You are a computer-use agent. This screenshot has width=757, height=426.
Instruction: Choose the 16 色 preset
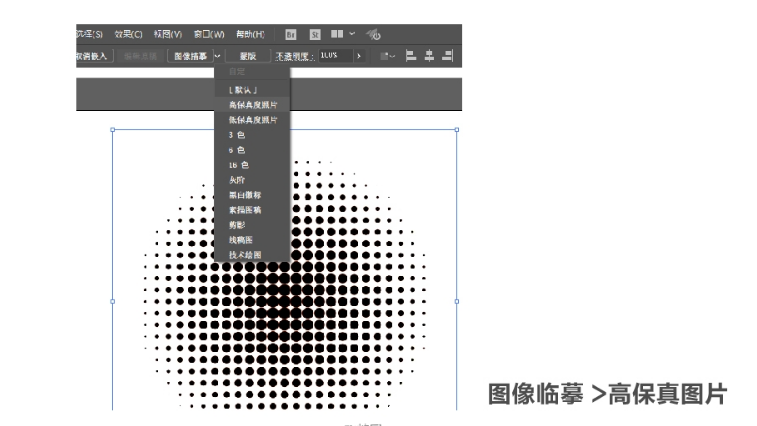[x=252, y=165]
